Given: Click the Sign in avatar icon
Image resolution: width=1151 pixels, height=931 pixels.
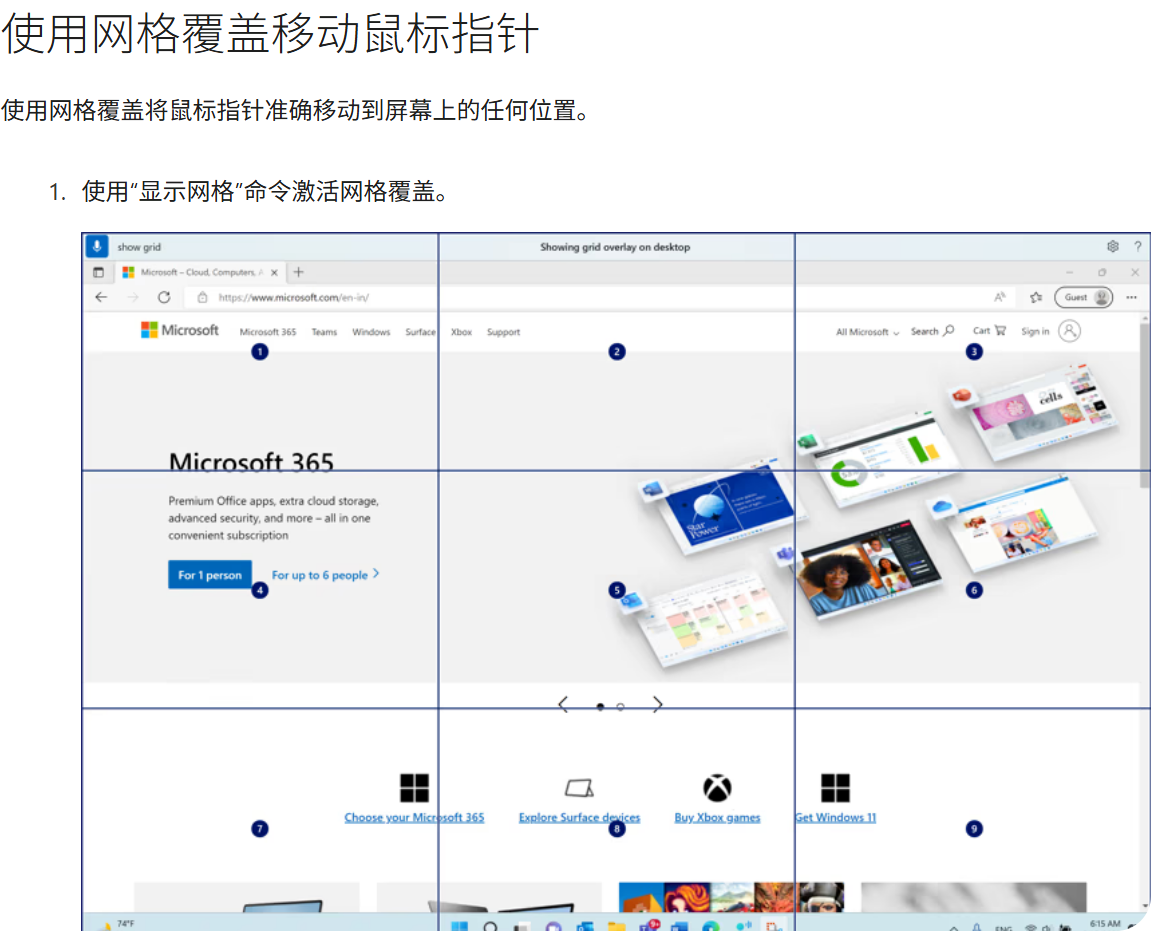Looking at the screenshot, I should point(1070,331).
